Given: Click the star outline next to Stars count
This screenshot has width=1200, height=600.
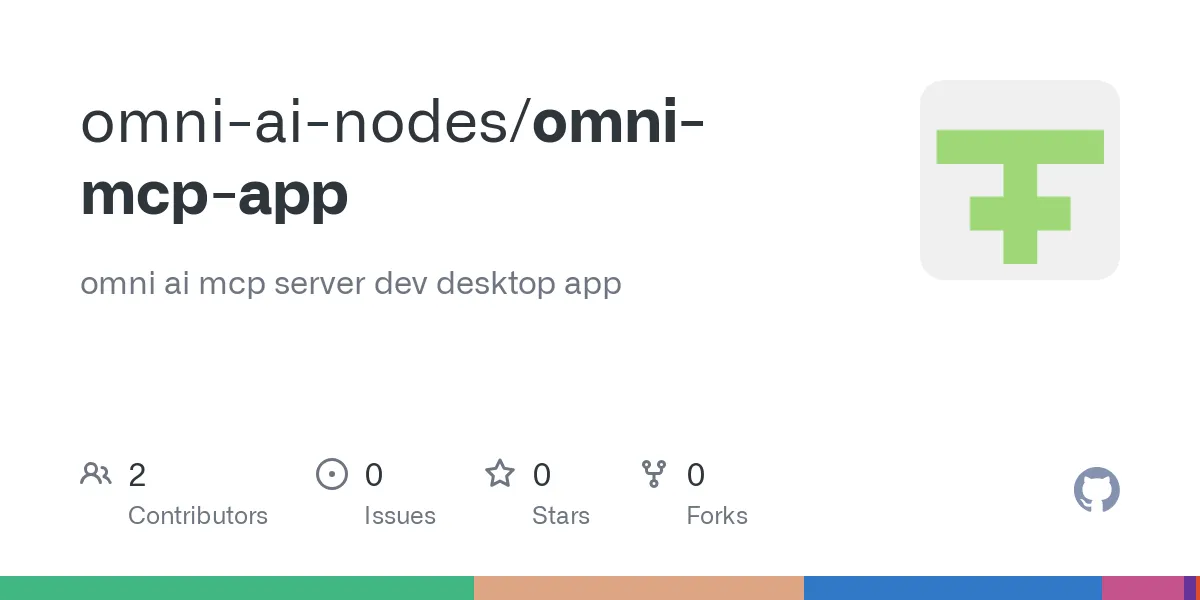Looking at the screenshot, I should click(x=499, y=474).
